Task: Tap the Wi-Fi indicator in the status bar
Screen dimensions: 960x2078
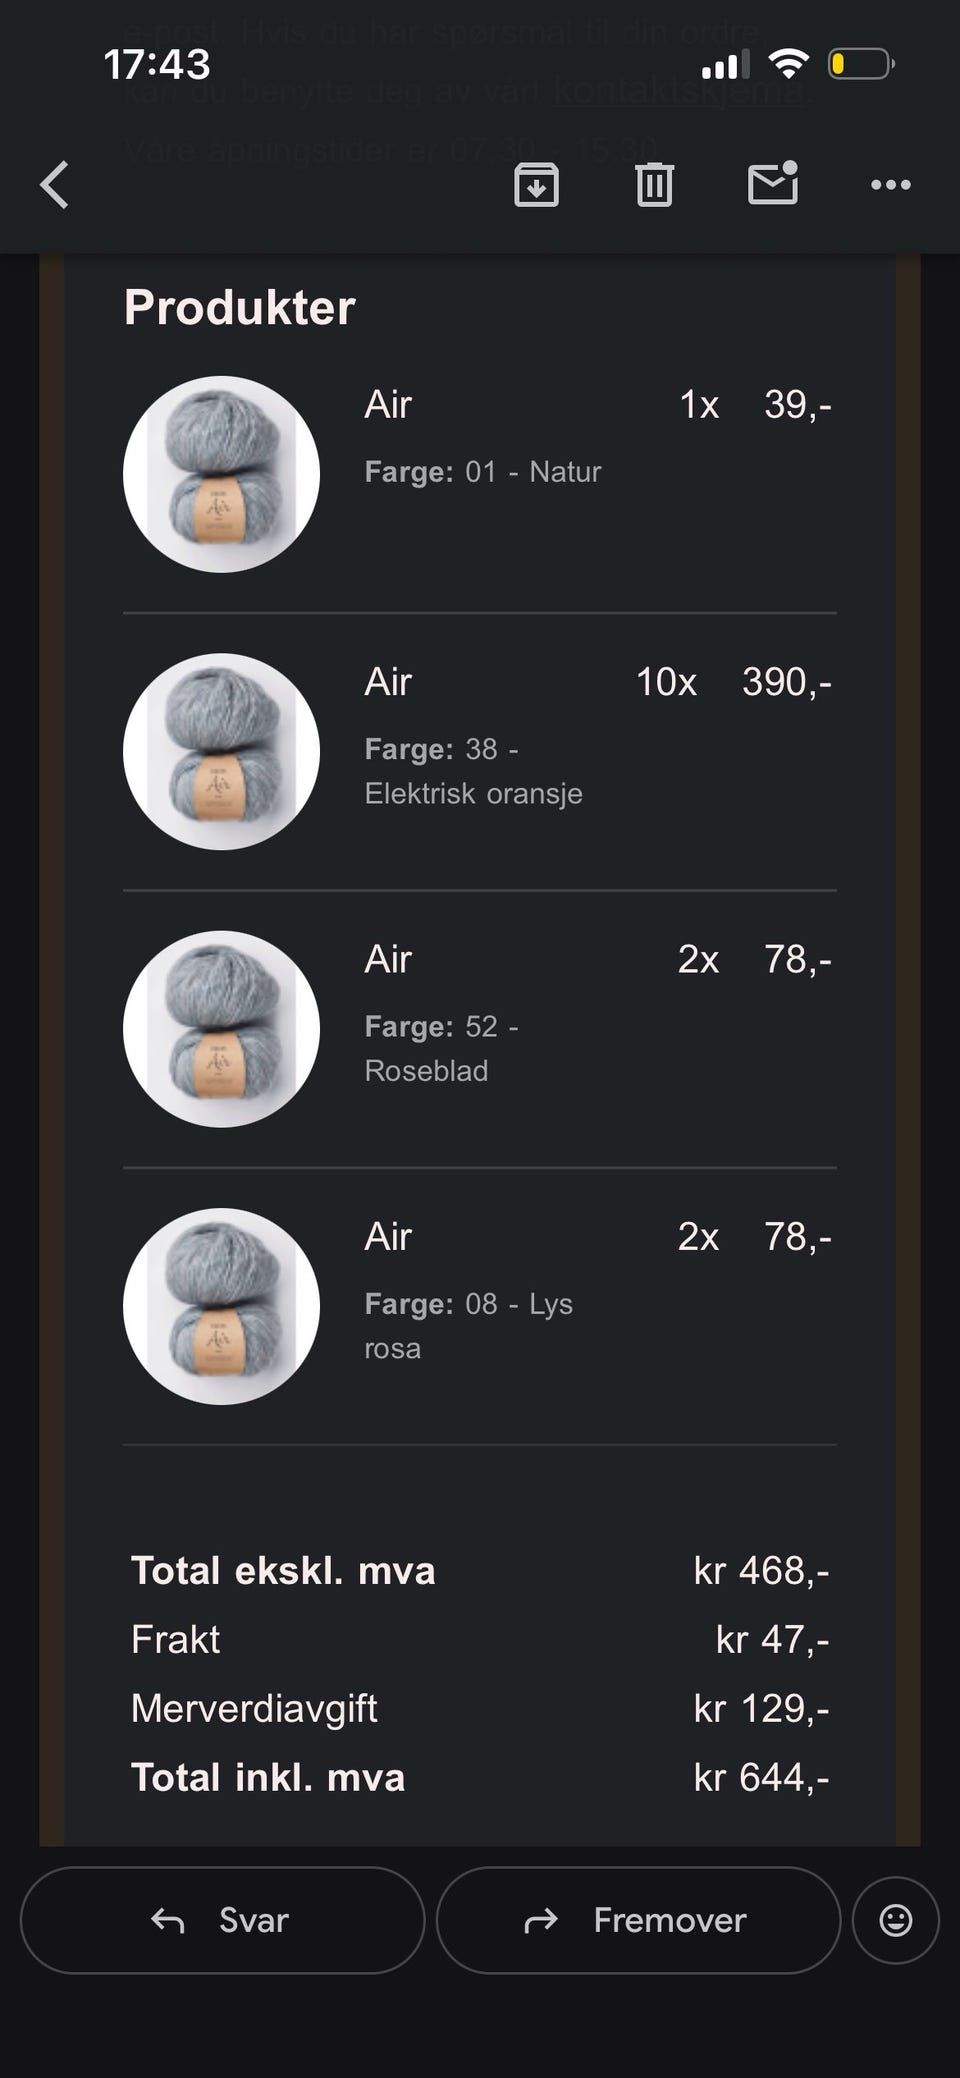Action: [789, 65]
